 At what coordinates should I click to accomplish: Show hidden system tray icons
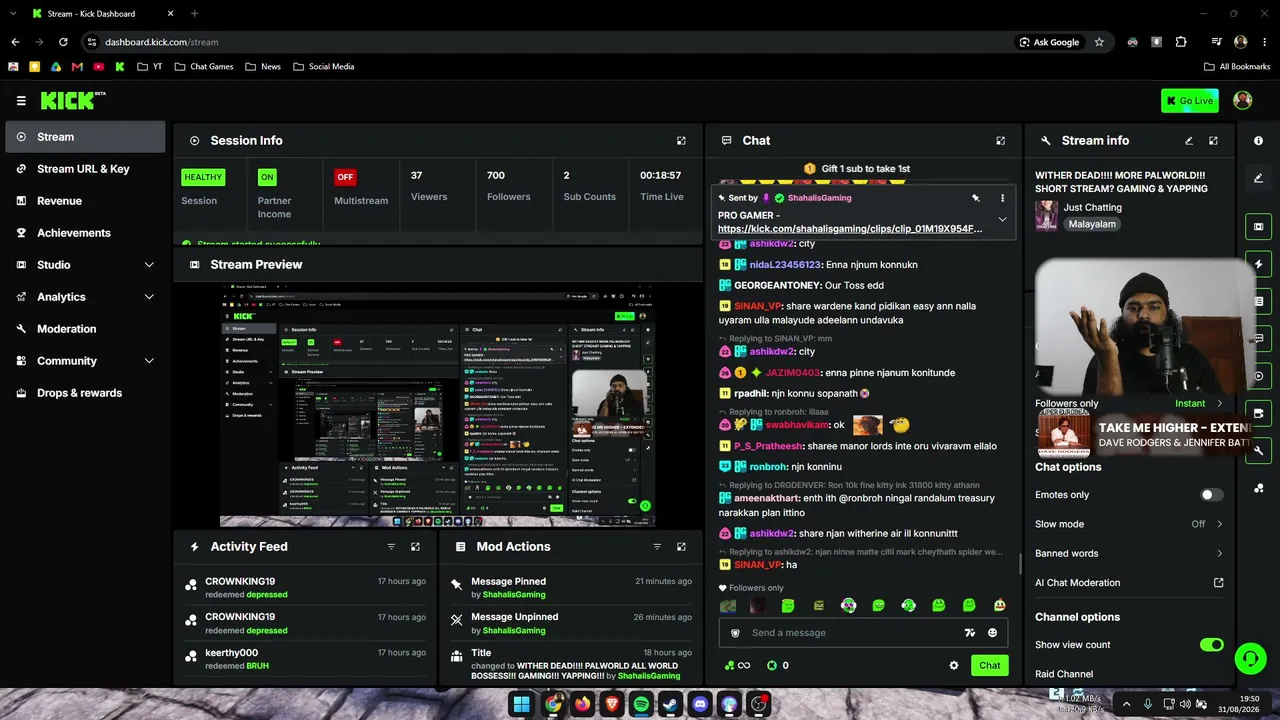[x=1127, y=704]
